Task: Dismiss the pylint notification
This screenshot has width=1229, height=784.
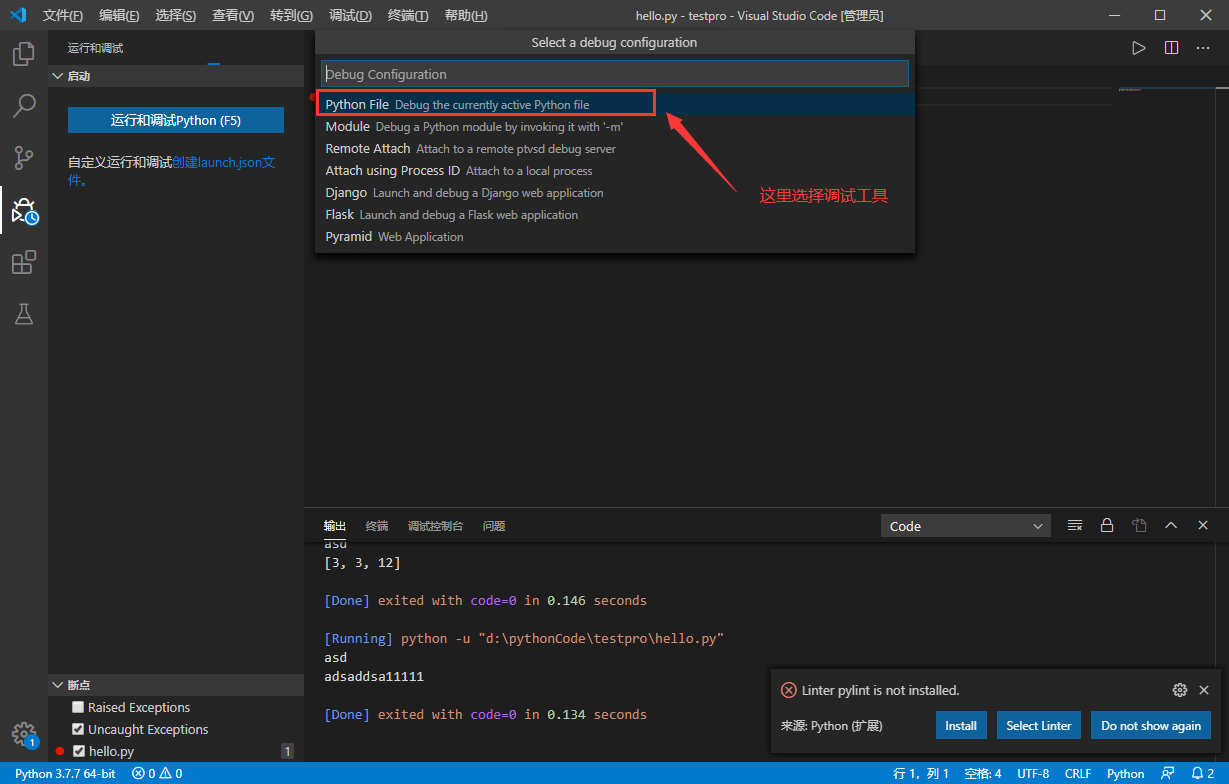Action: point(1204,690)
